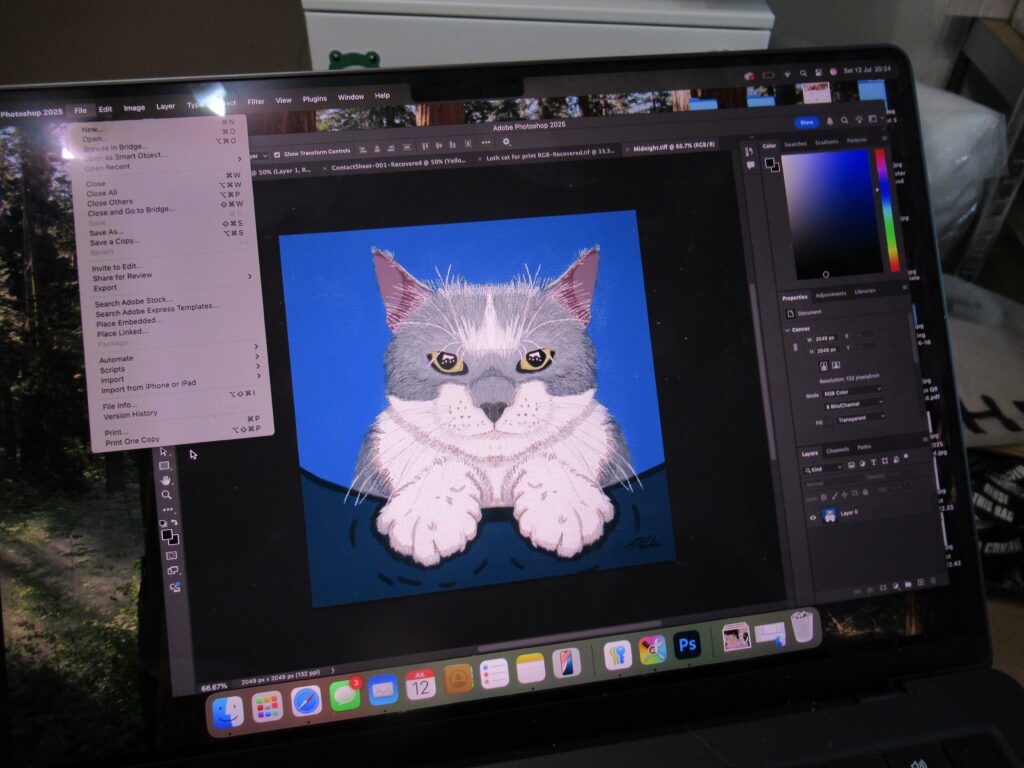The width and height of the screenshot is (1024, 768).
Task: Choose Search Adobe Stock... menu entry
Action: tap(133, 302)
